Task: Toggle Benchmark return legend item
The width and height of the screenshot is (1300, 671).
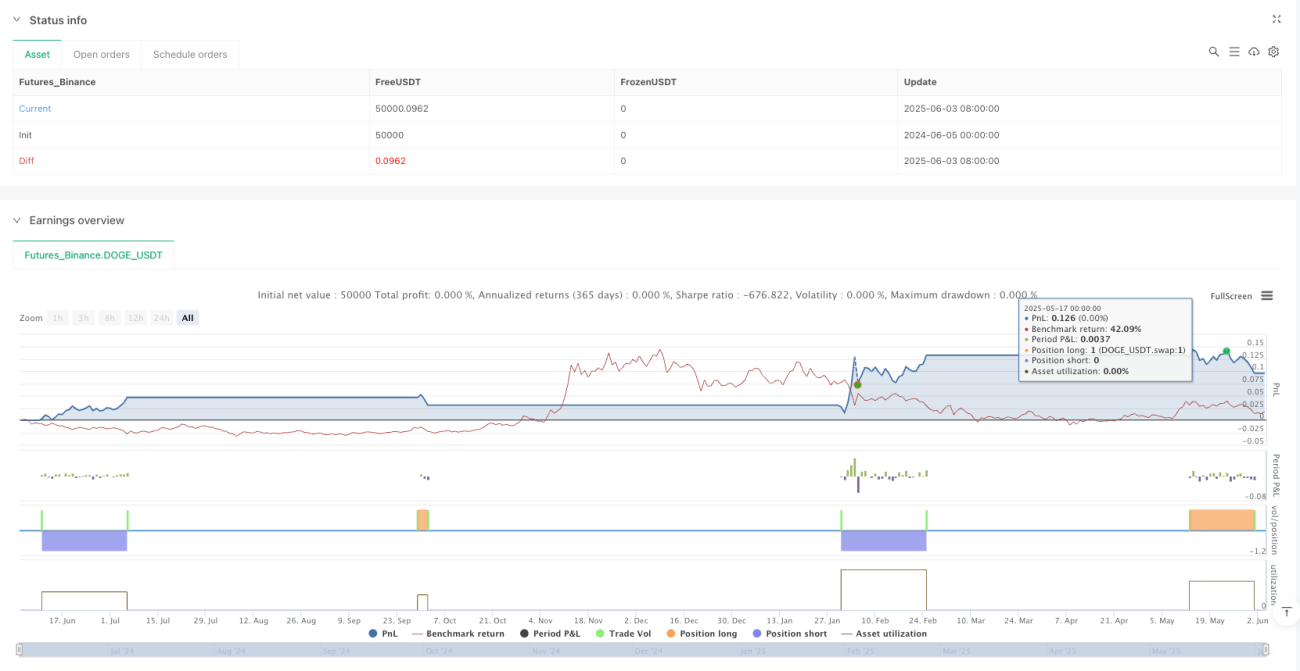Action: pos(457,633)
